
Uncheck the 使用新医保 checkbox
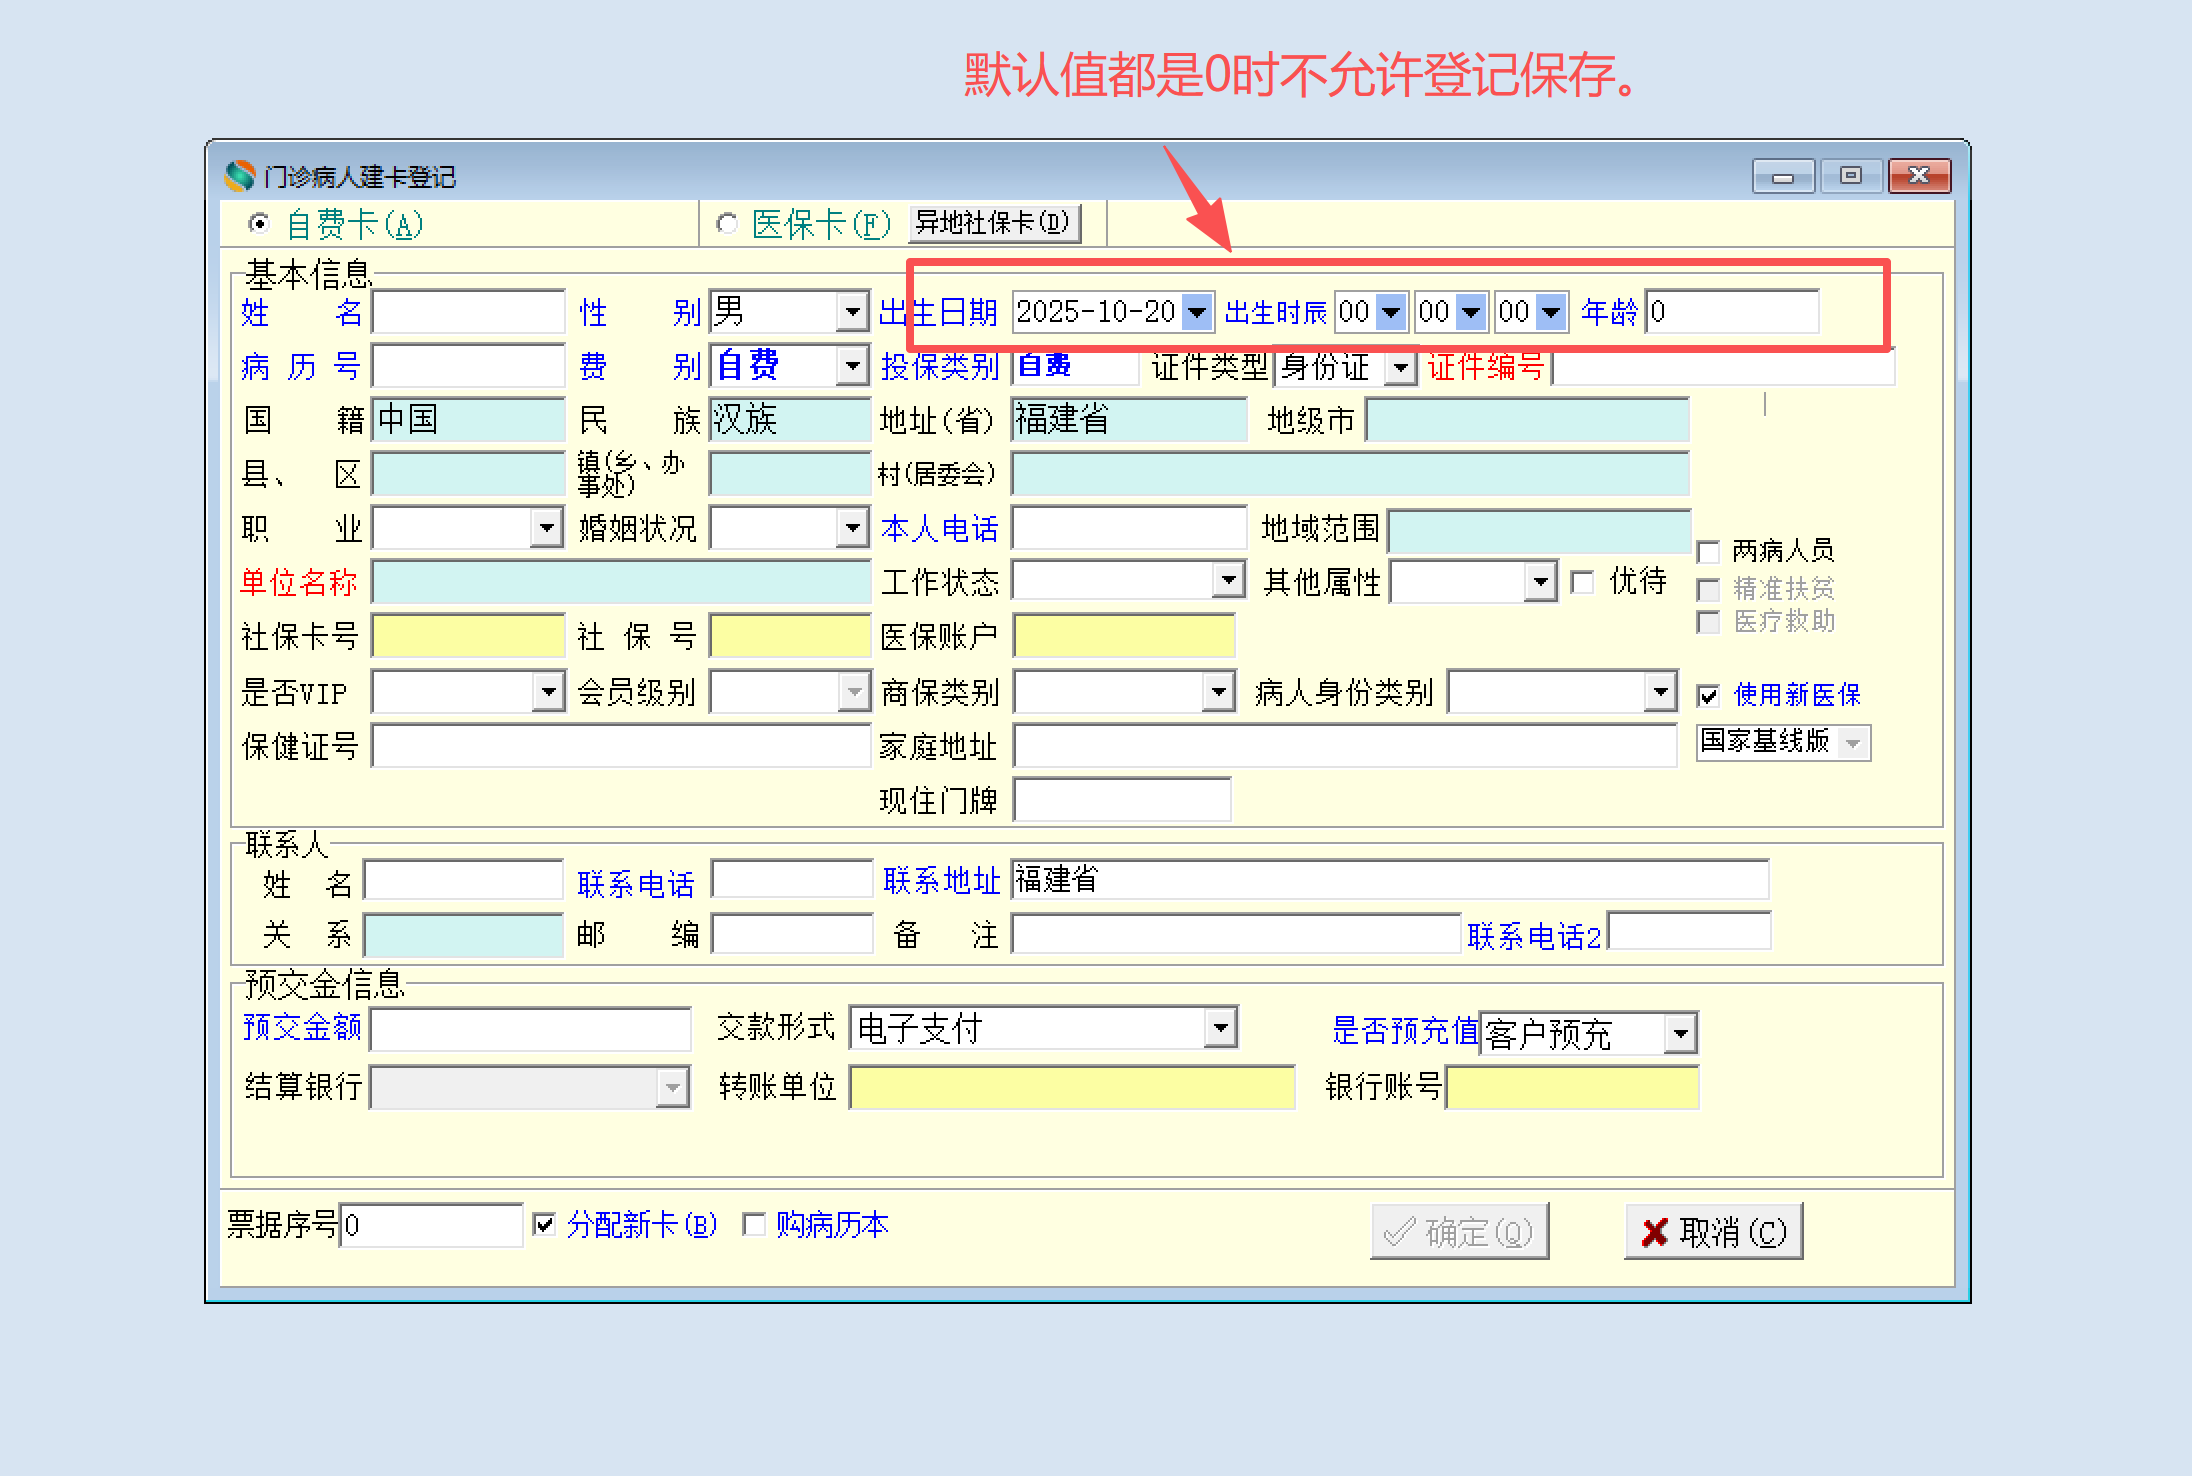(x=1709, y=695)
